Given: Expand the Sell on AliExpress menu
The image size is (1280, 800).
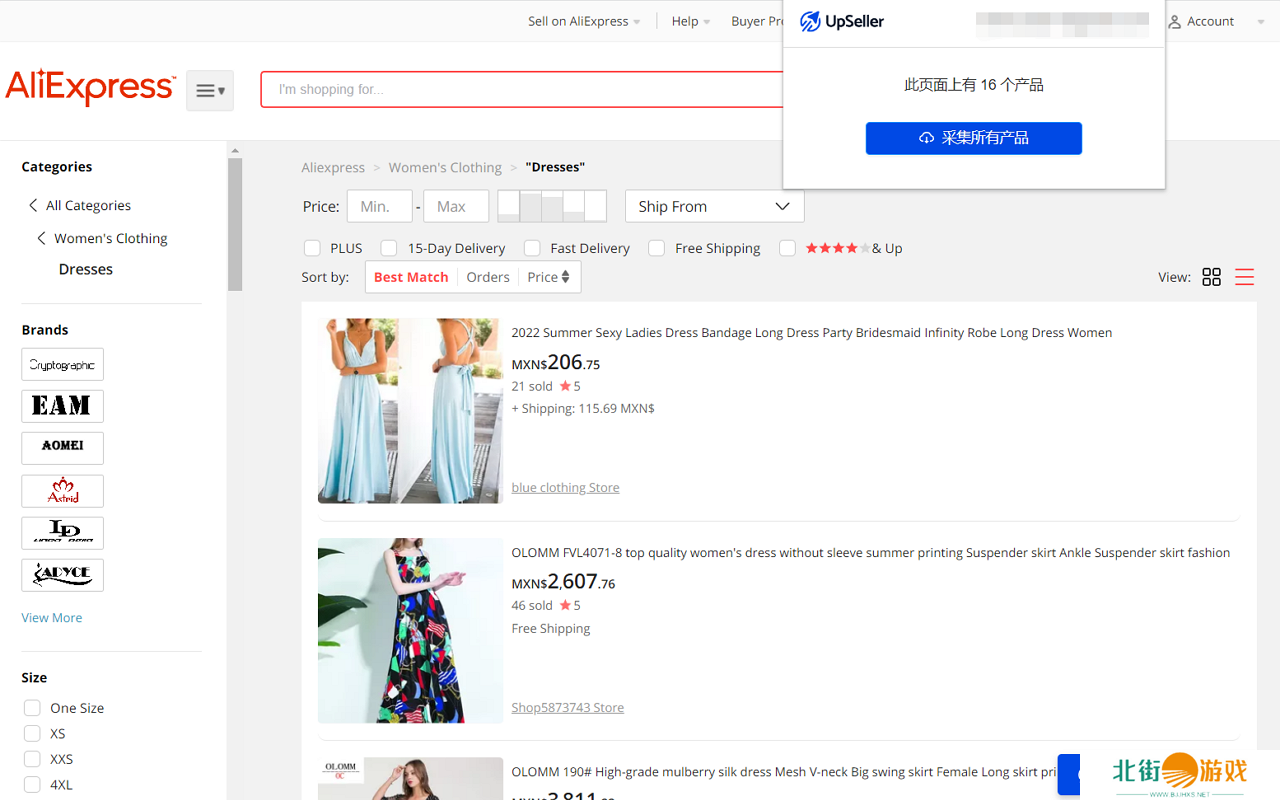Looking at the screenshot, I should tap(583, 21).
